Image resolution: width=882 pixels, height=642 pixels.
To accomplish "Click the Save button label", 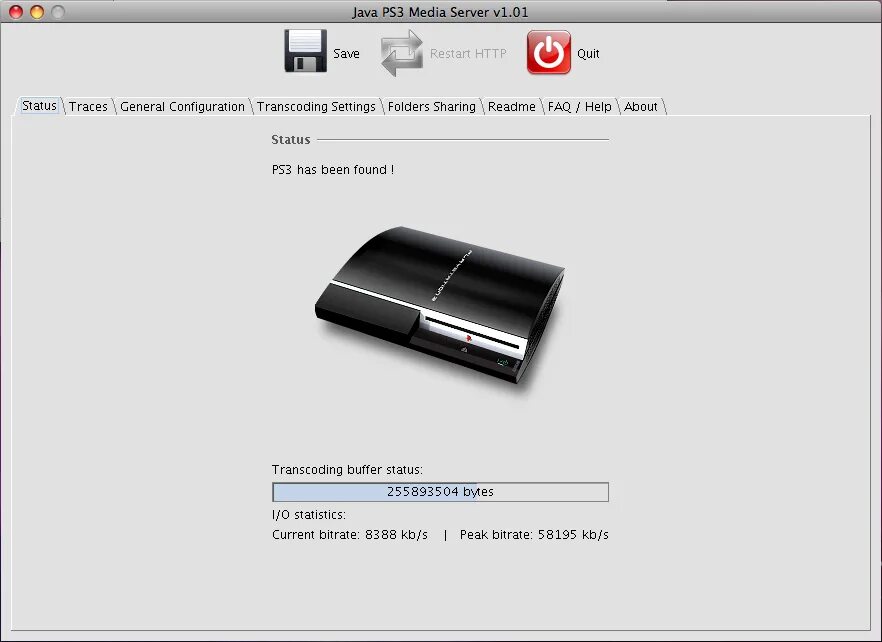I will [346, 53].
